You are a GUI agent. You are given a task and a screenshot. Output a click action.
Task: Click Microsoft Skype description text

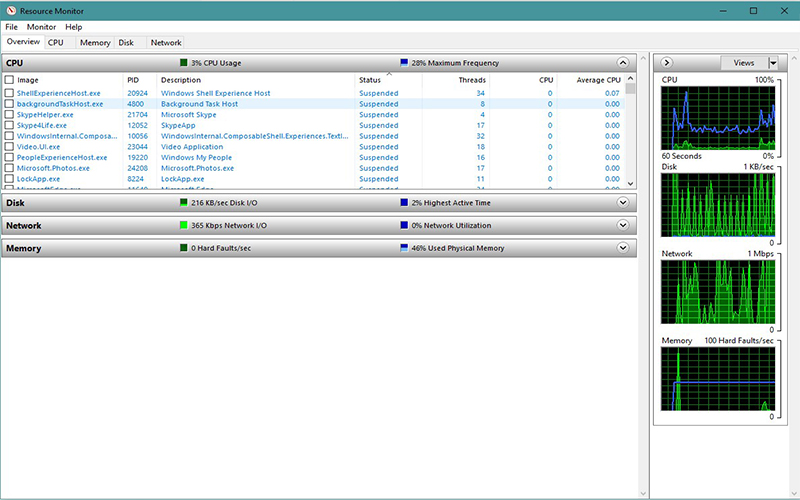[189, 114]
